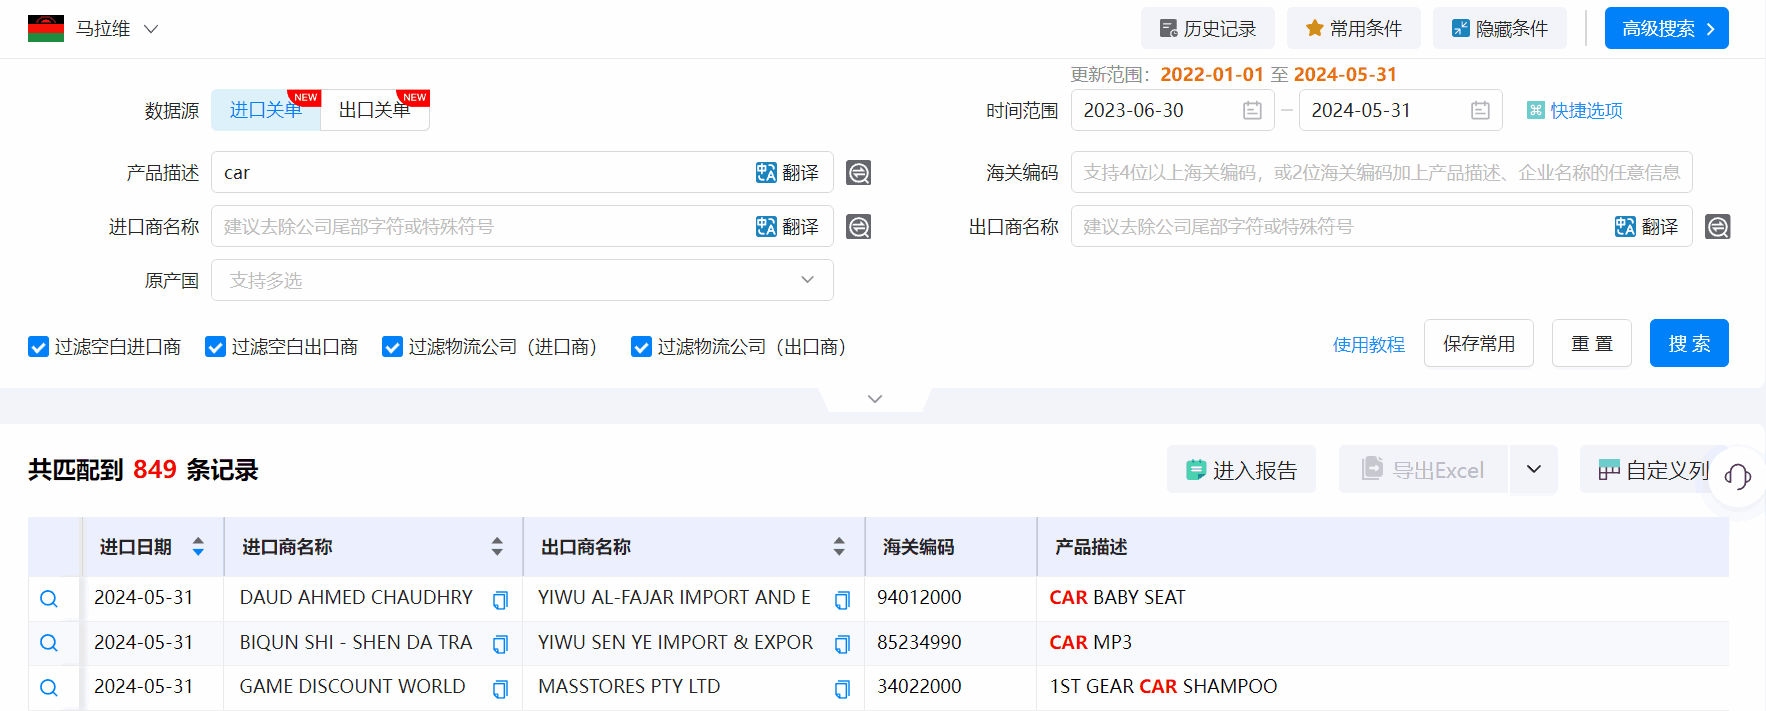Disable 过滤物流公司（出口商）checkbox
Viewport: 1766px width, 711px height.
point(641,347)
